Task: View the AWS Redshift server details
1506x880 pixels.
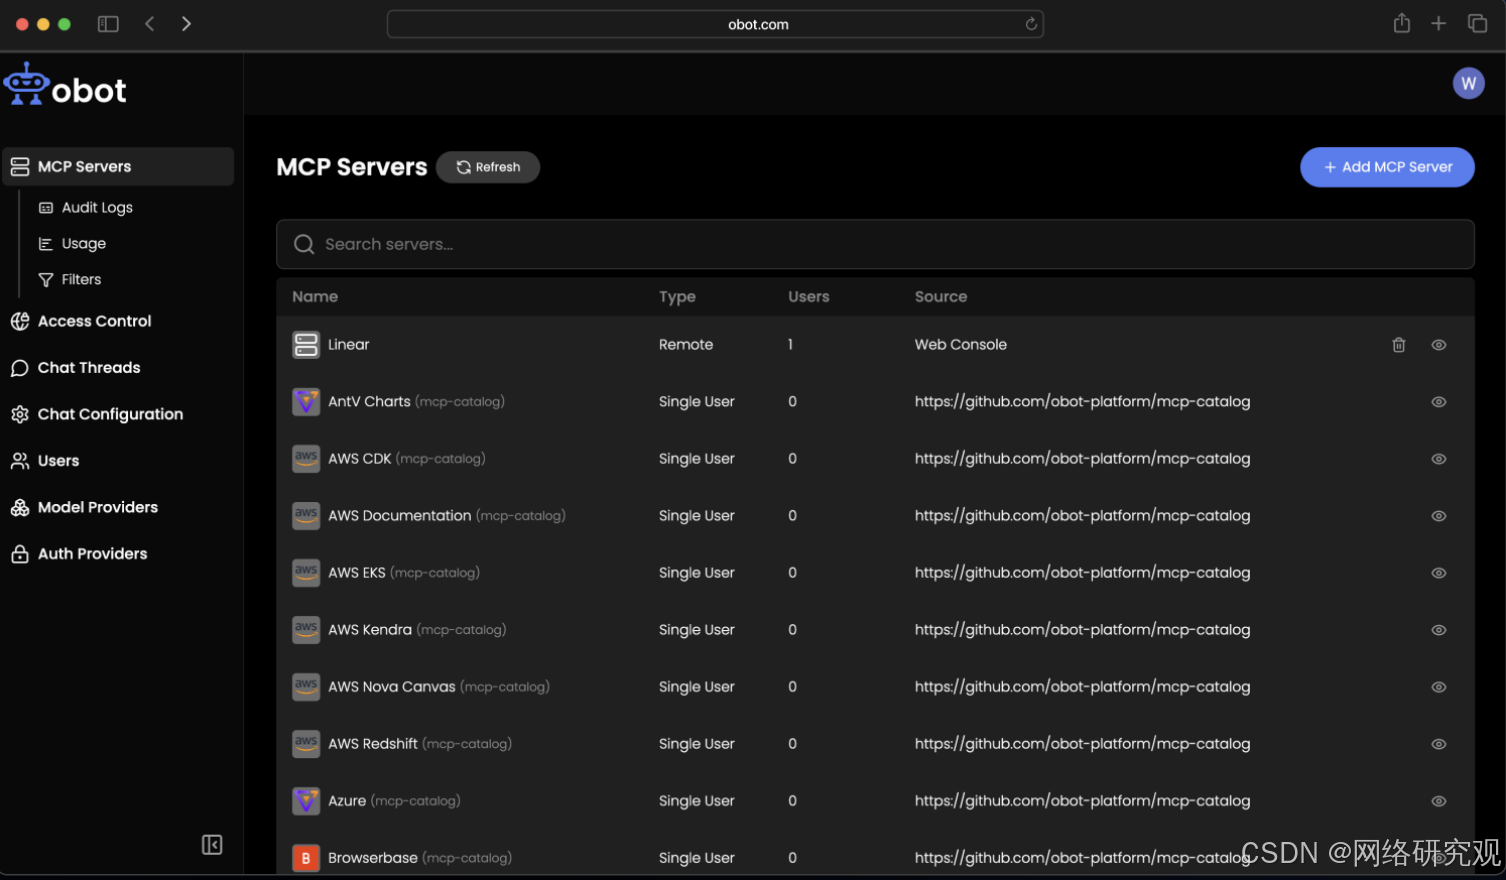Action: pos(1439,744)
